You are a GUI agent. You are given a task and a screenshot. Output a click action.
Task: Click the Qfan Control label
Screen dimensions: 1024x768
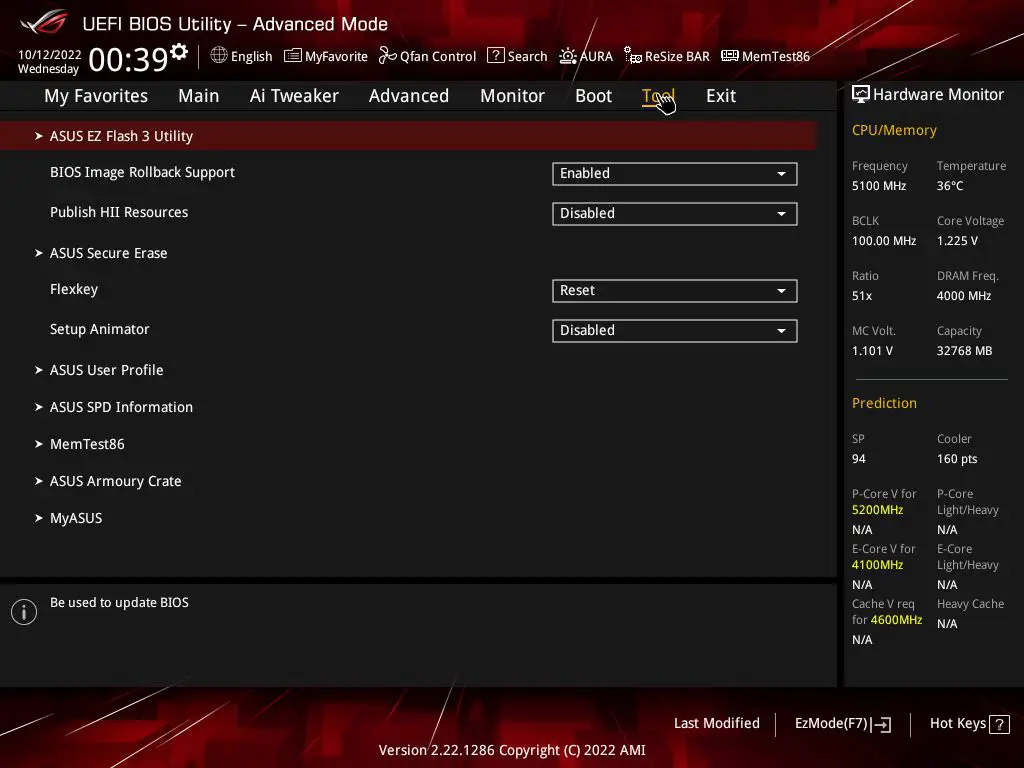pos(438,56)
